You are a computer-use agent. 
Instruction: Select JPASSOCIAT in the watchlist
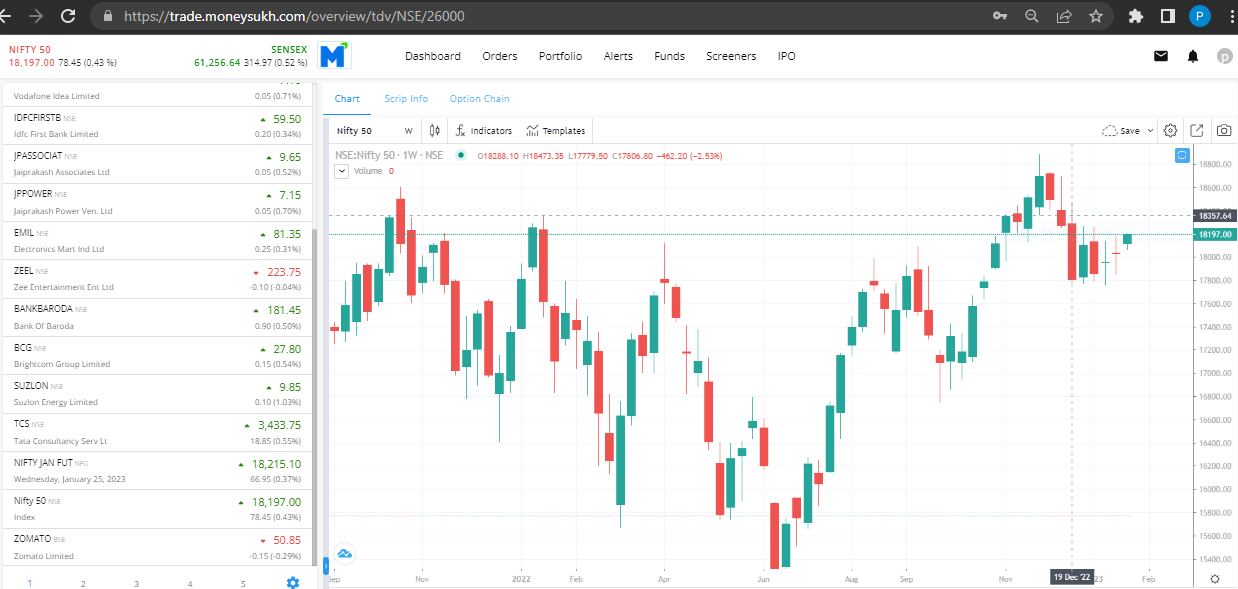pyautogui.click(x=157, y=164)
